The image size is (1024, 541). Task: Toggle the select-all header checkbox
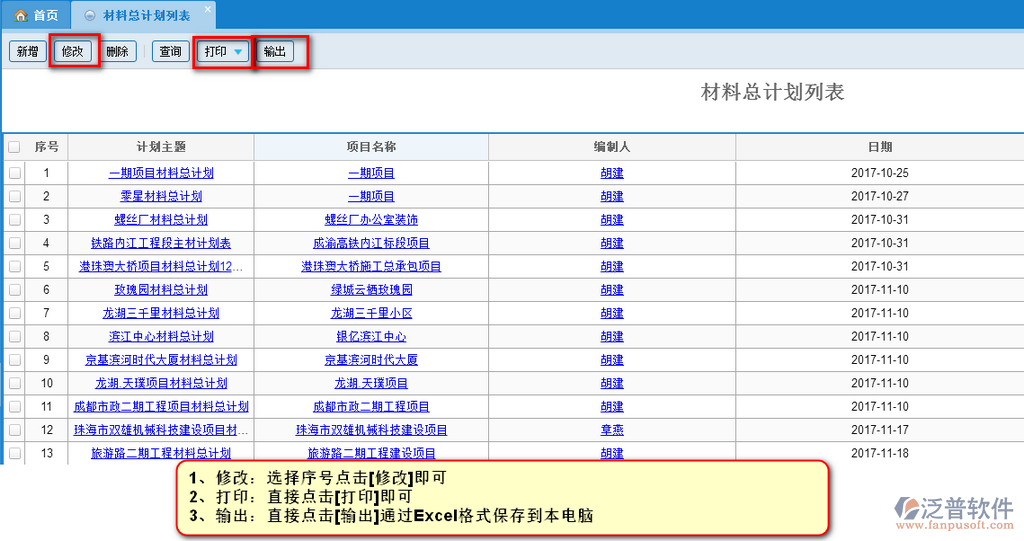[14, 147]
